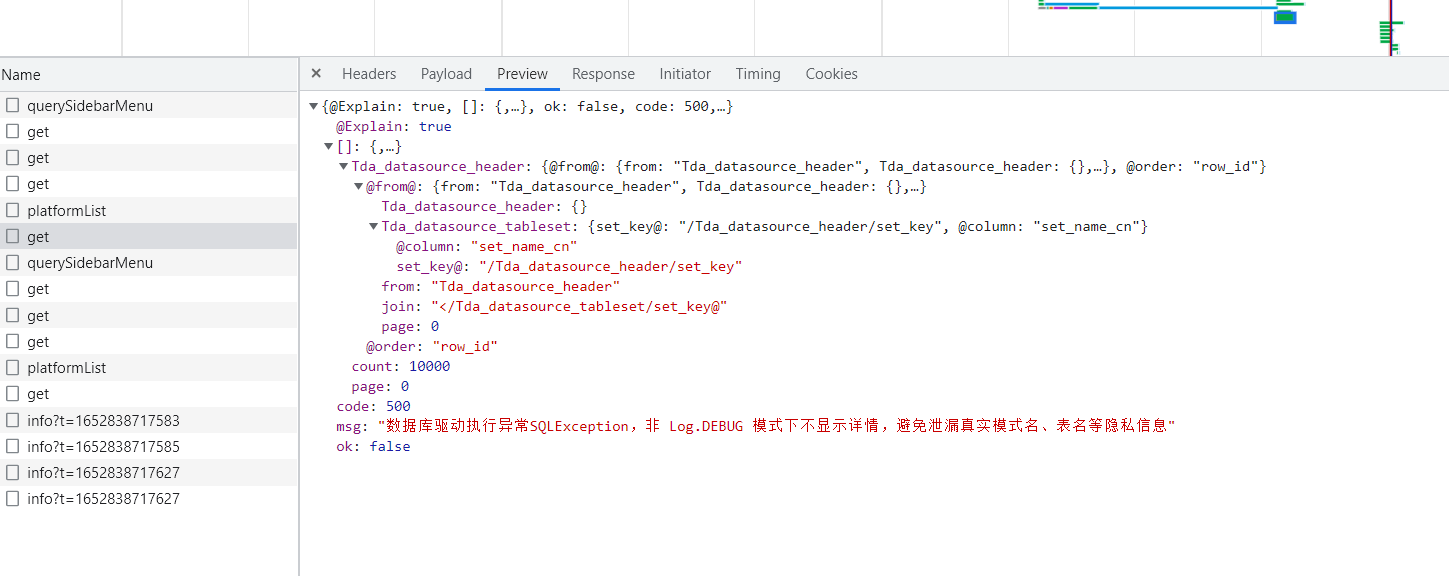Select the highlighted get request row
This screenshot has width=1449, height=576.
(149, 236)
